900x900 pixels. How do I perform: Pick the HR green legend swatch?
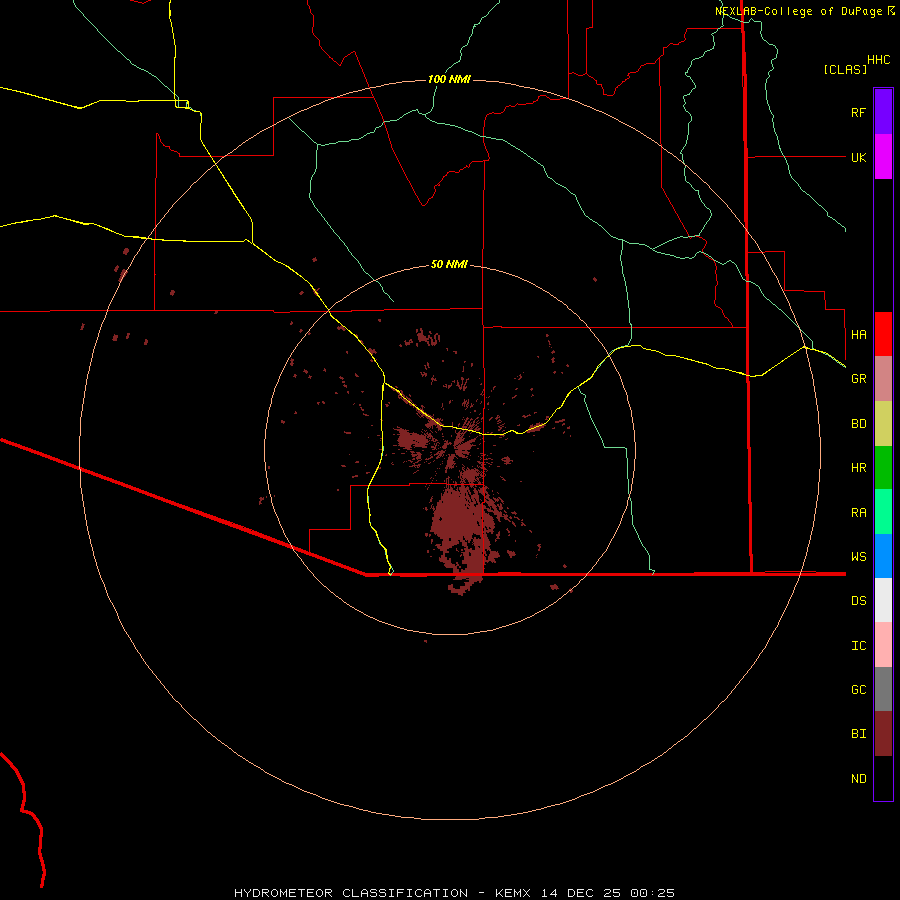pos(883,468)
